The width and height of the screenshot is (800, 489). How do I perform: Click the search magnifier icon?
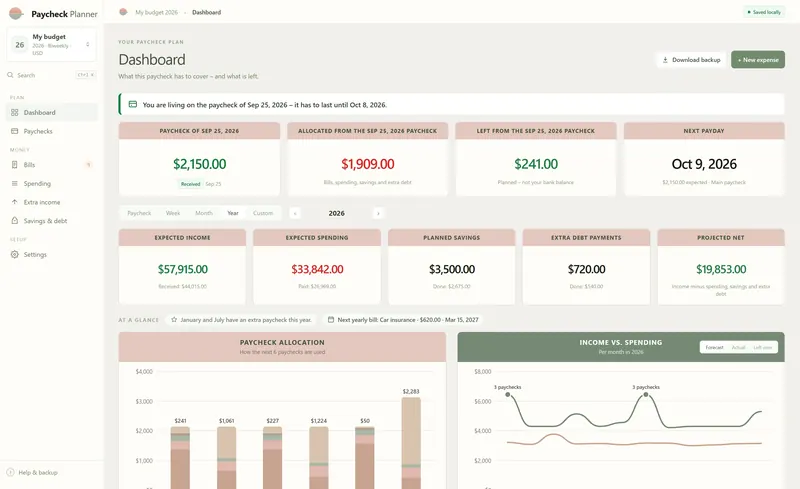10,75
